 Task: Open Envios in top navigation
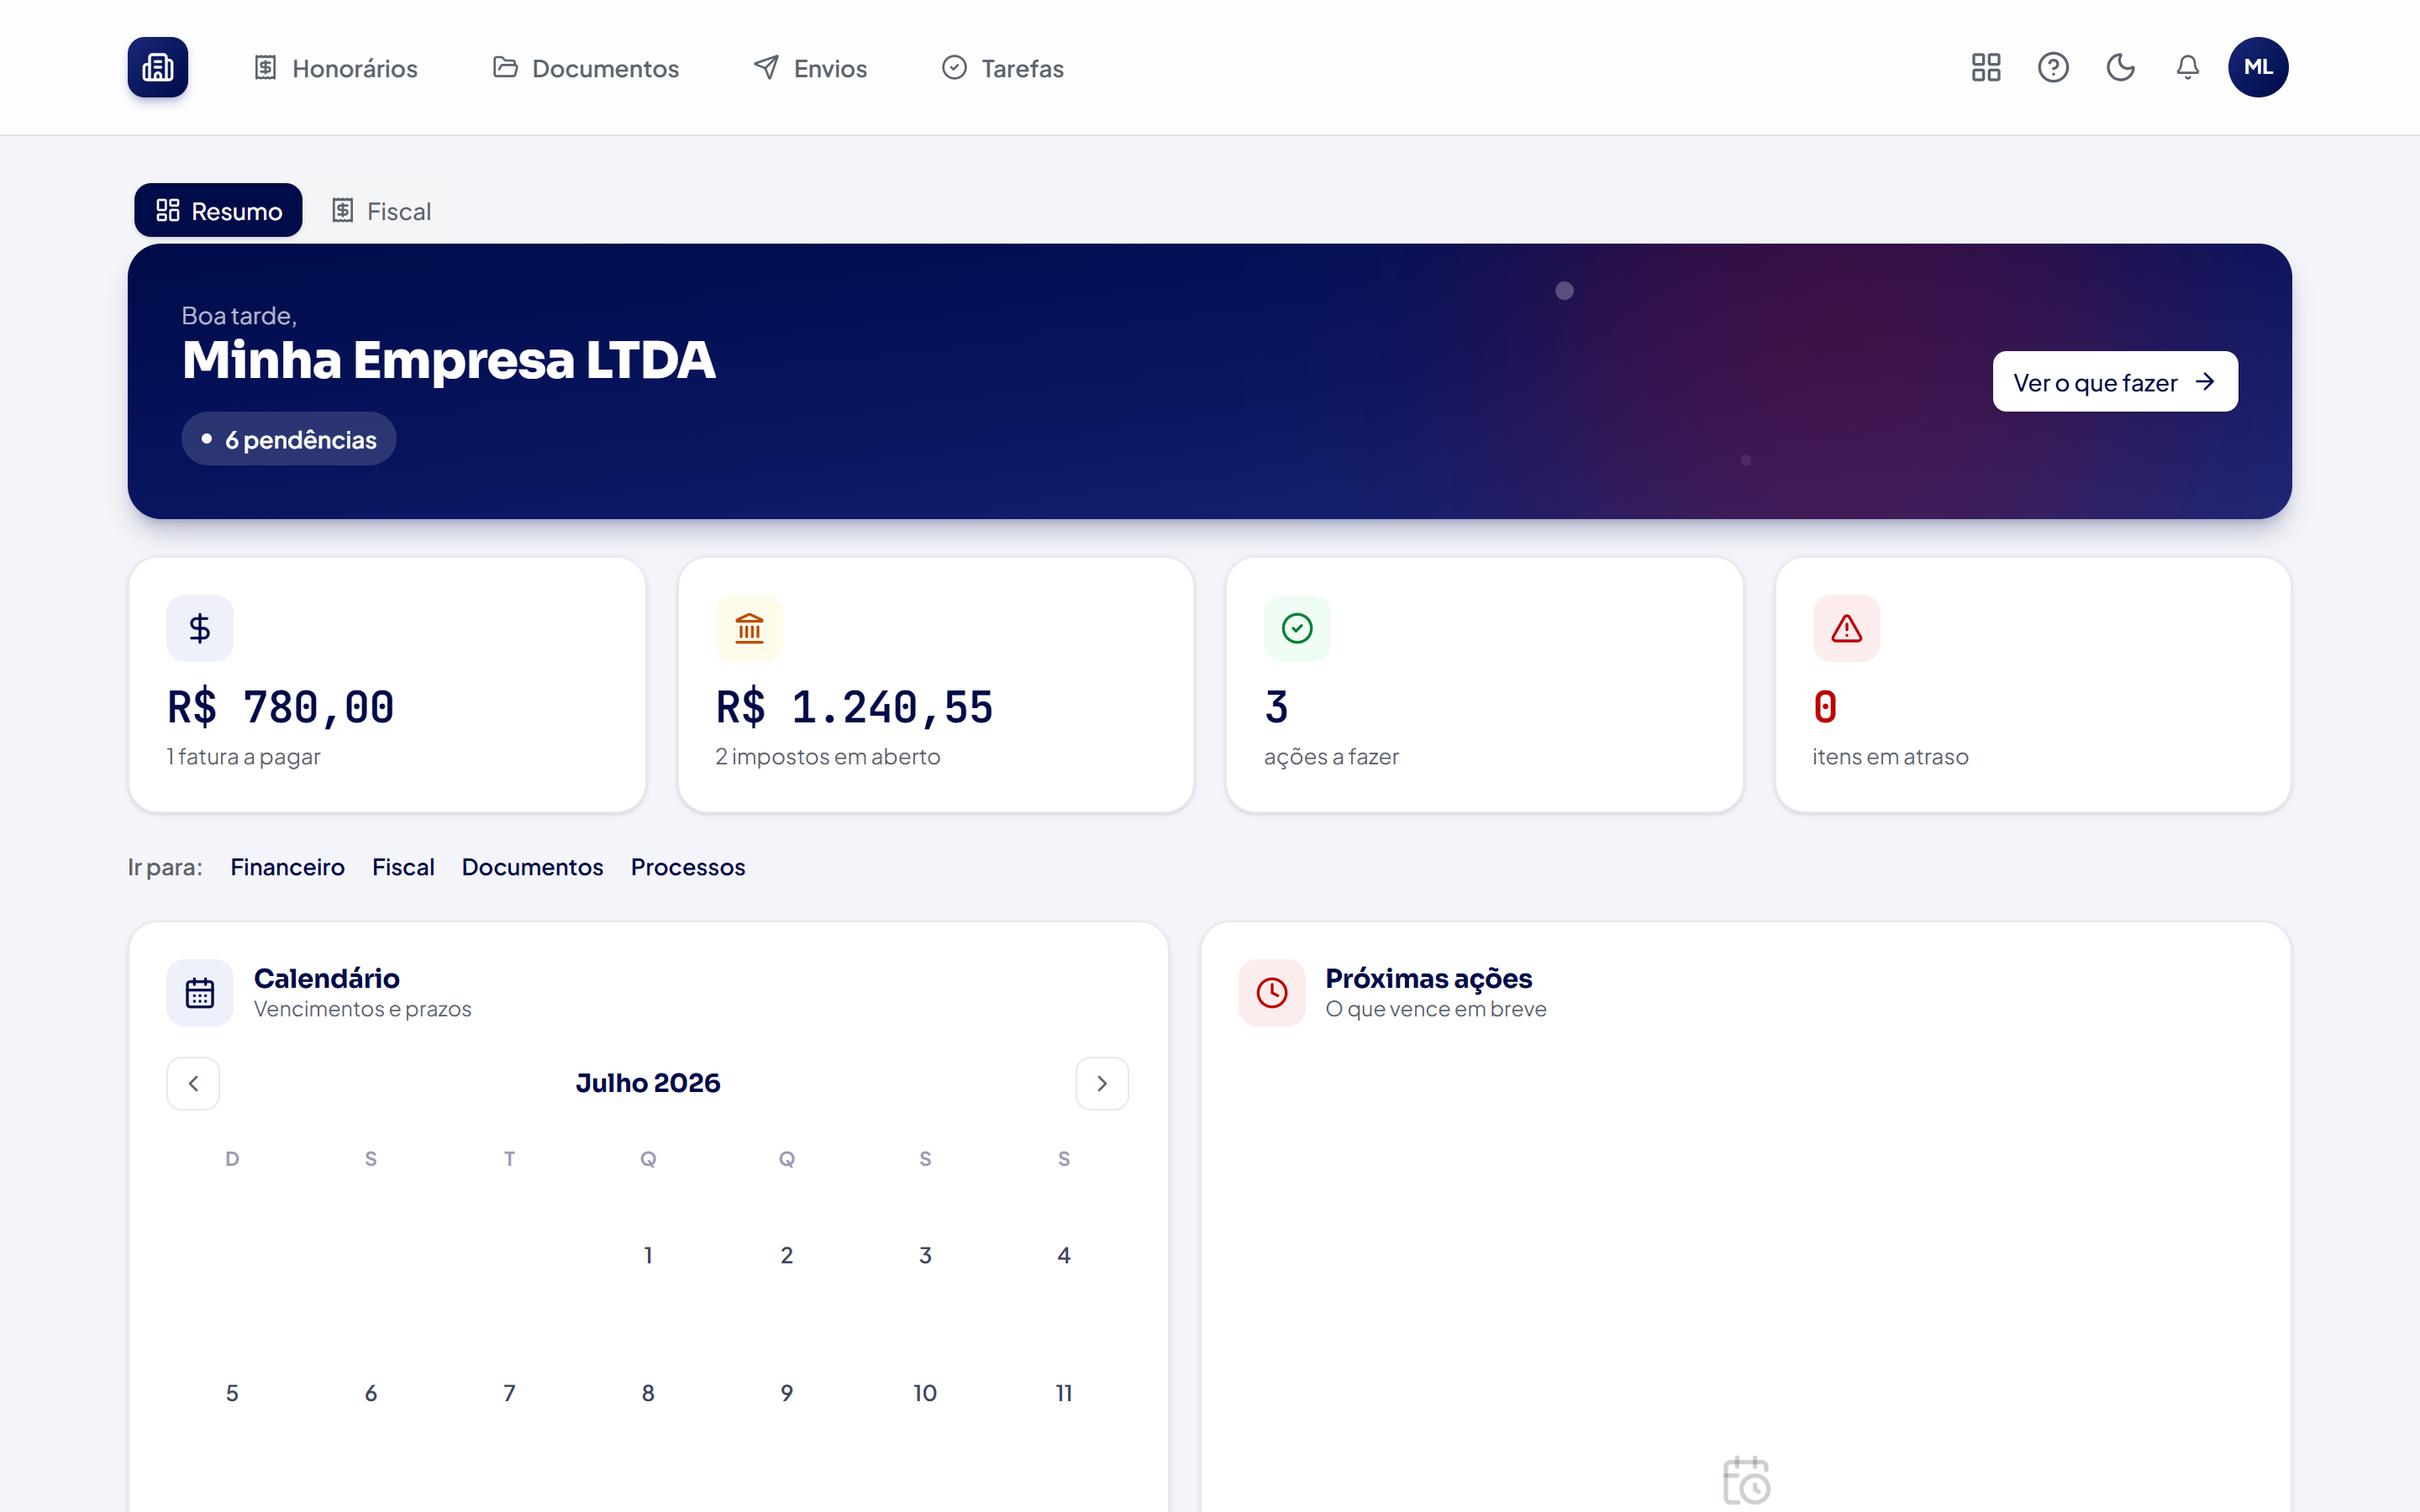[811, 68]
